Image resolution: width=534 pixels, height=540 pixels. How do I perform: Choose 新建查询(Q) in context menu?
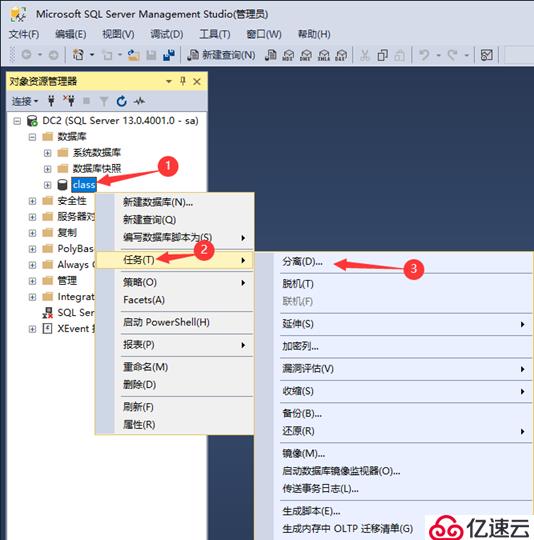point(174,220)
